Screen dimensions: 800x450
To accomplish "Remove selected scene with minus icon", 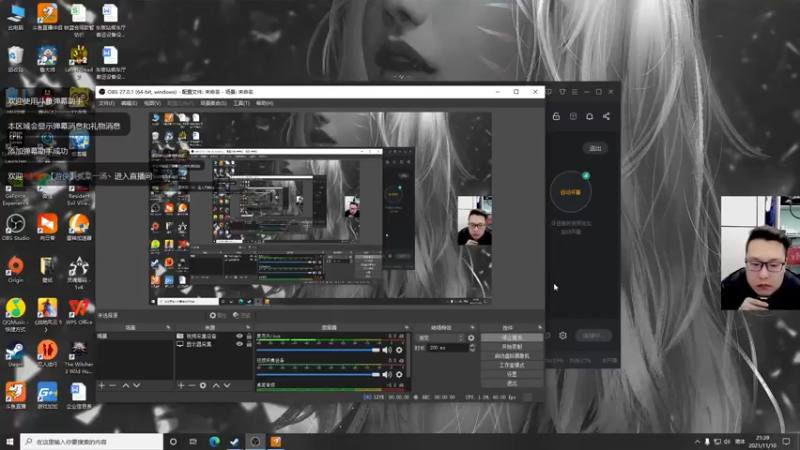I will click(113, 385).
